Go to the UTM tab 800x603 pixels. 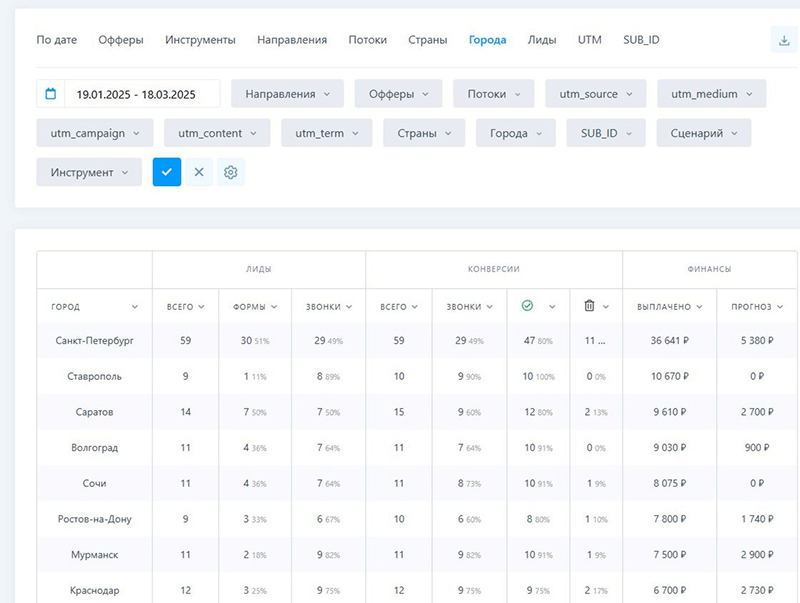(589, 40)
